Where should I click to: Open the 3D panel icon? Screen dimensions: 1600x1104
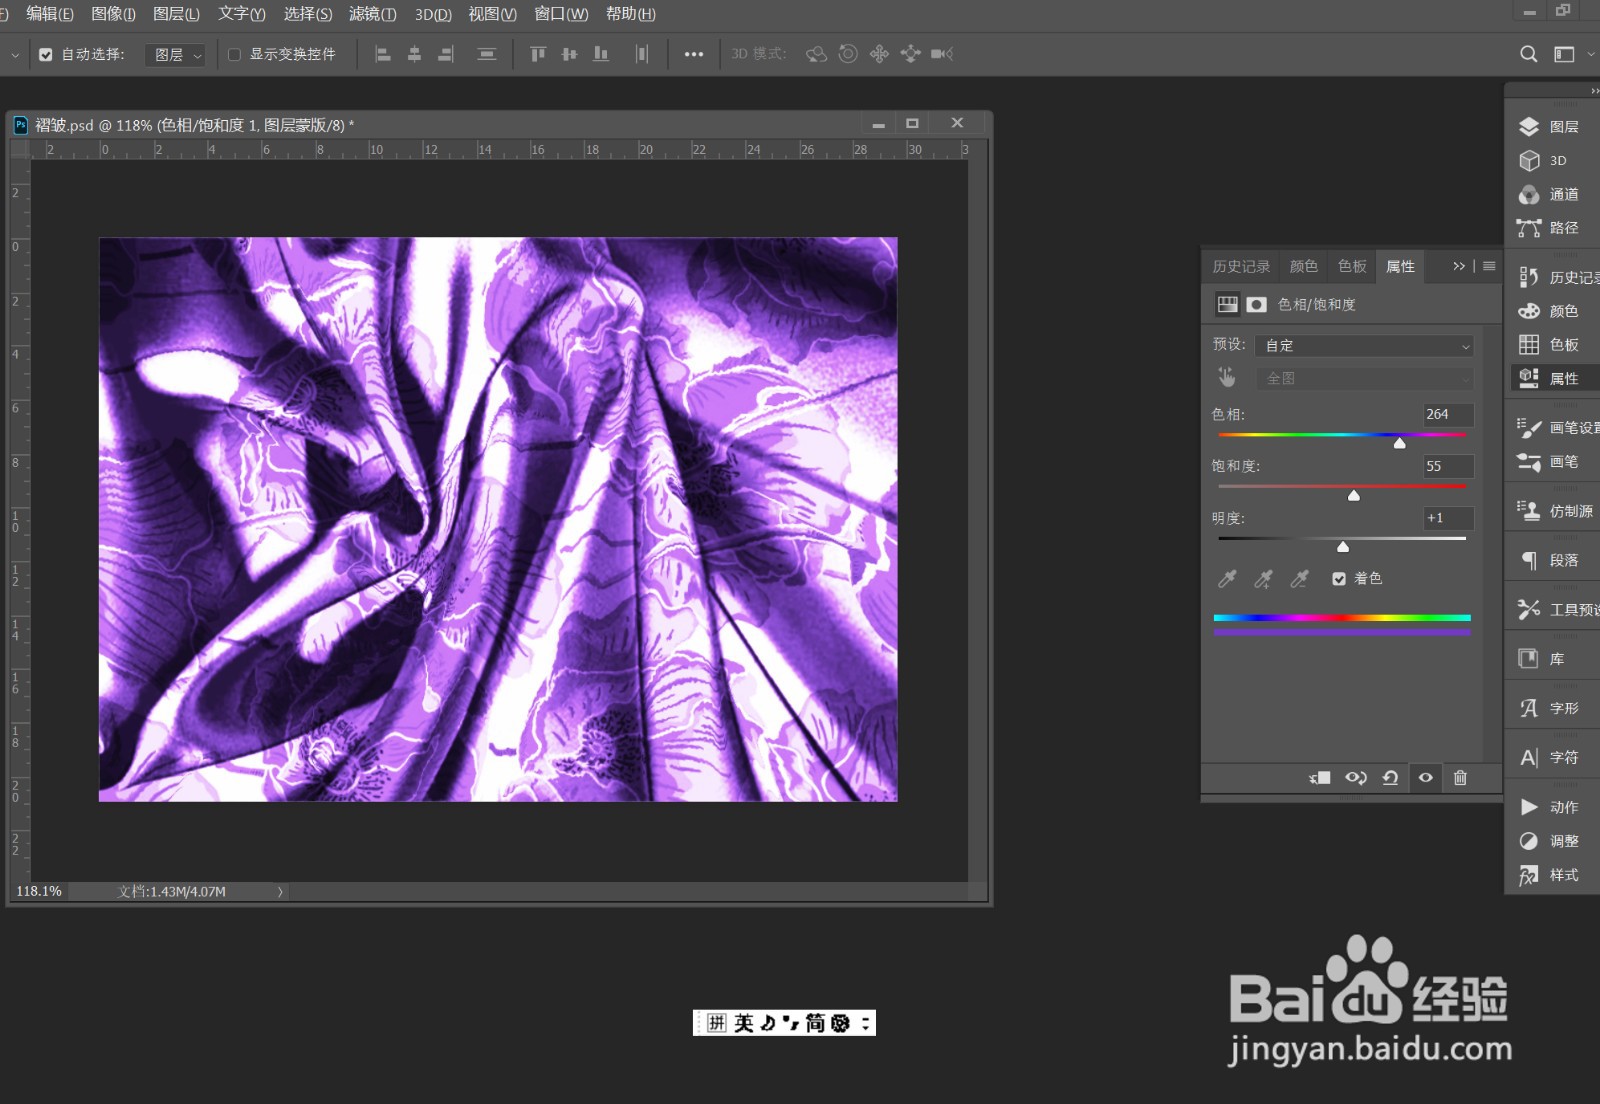1528,161
